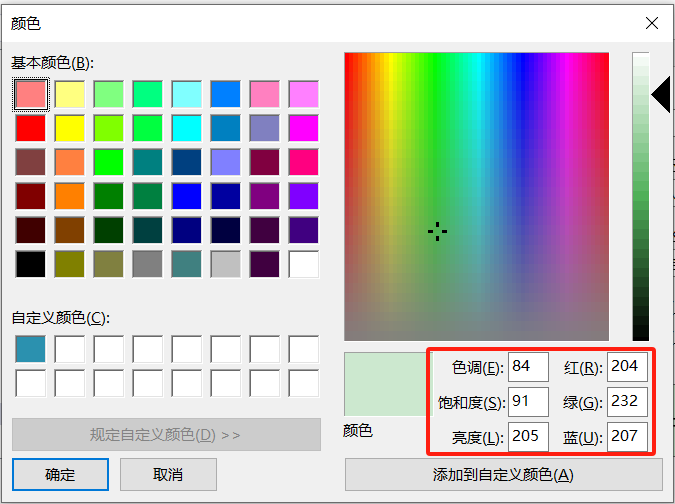Viewport: 675px width, 504px height.
Task: Click the 红 red value field
Action: [x=627, y=367]
